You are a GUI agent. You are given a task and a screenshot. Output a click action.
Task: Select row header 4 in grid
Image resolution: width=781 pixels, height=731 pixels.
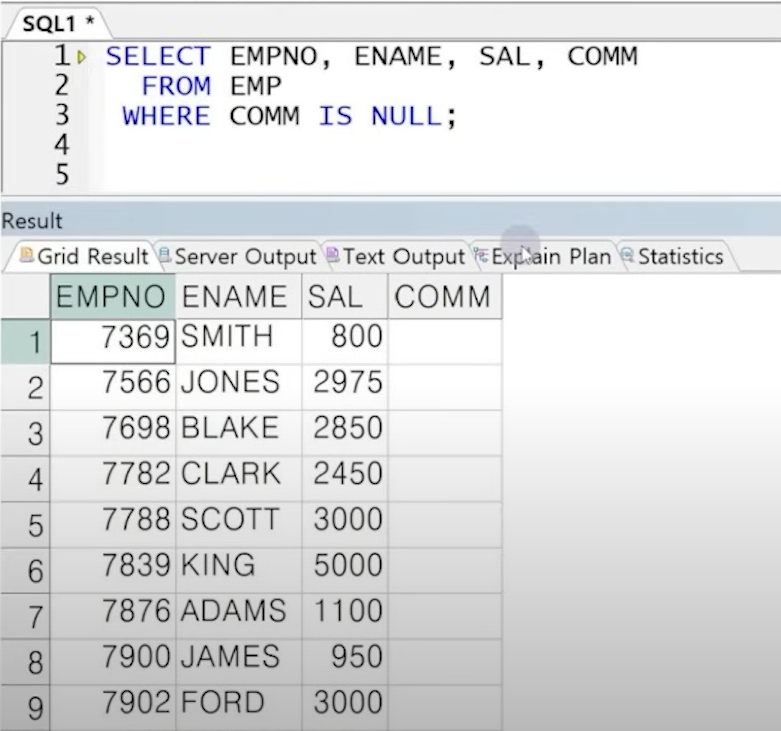coord(25,479)
